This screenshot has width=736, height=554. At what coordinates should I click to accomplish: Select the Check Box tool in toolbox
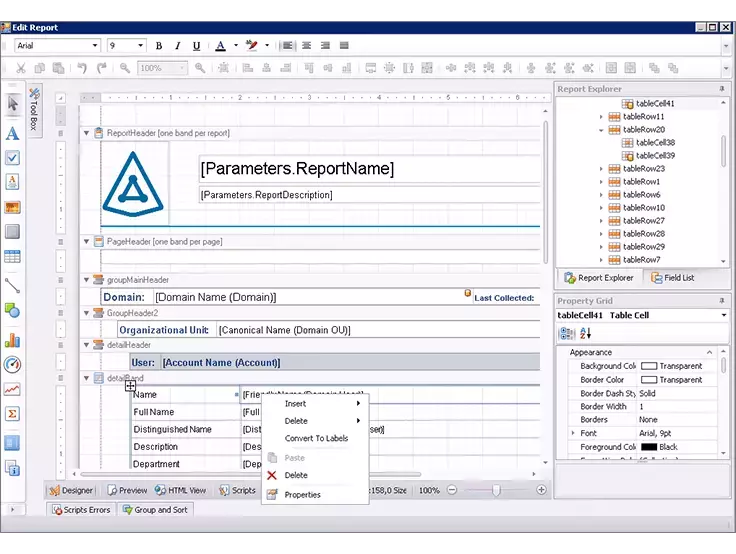(x=13, y=158)
